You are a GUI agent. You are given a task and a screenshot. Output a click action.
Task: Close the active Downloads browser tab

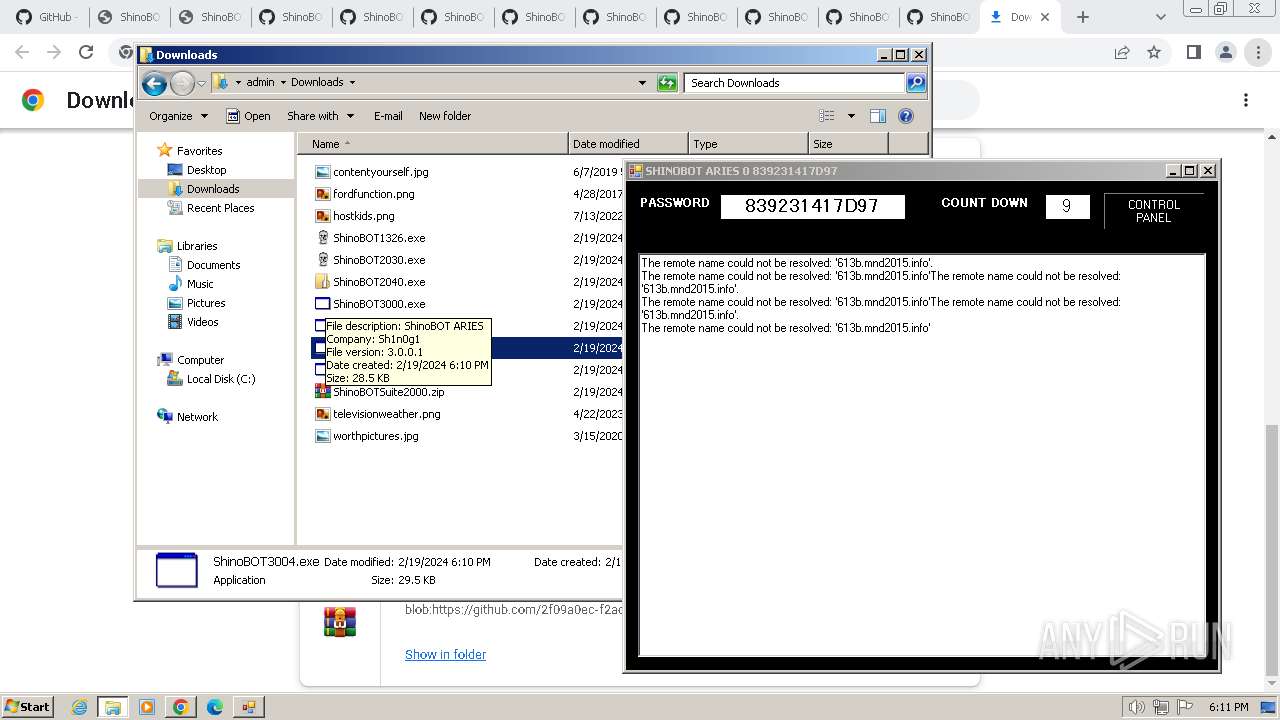click(1045, 17)
